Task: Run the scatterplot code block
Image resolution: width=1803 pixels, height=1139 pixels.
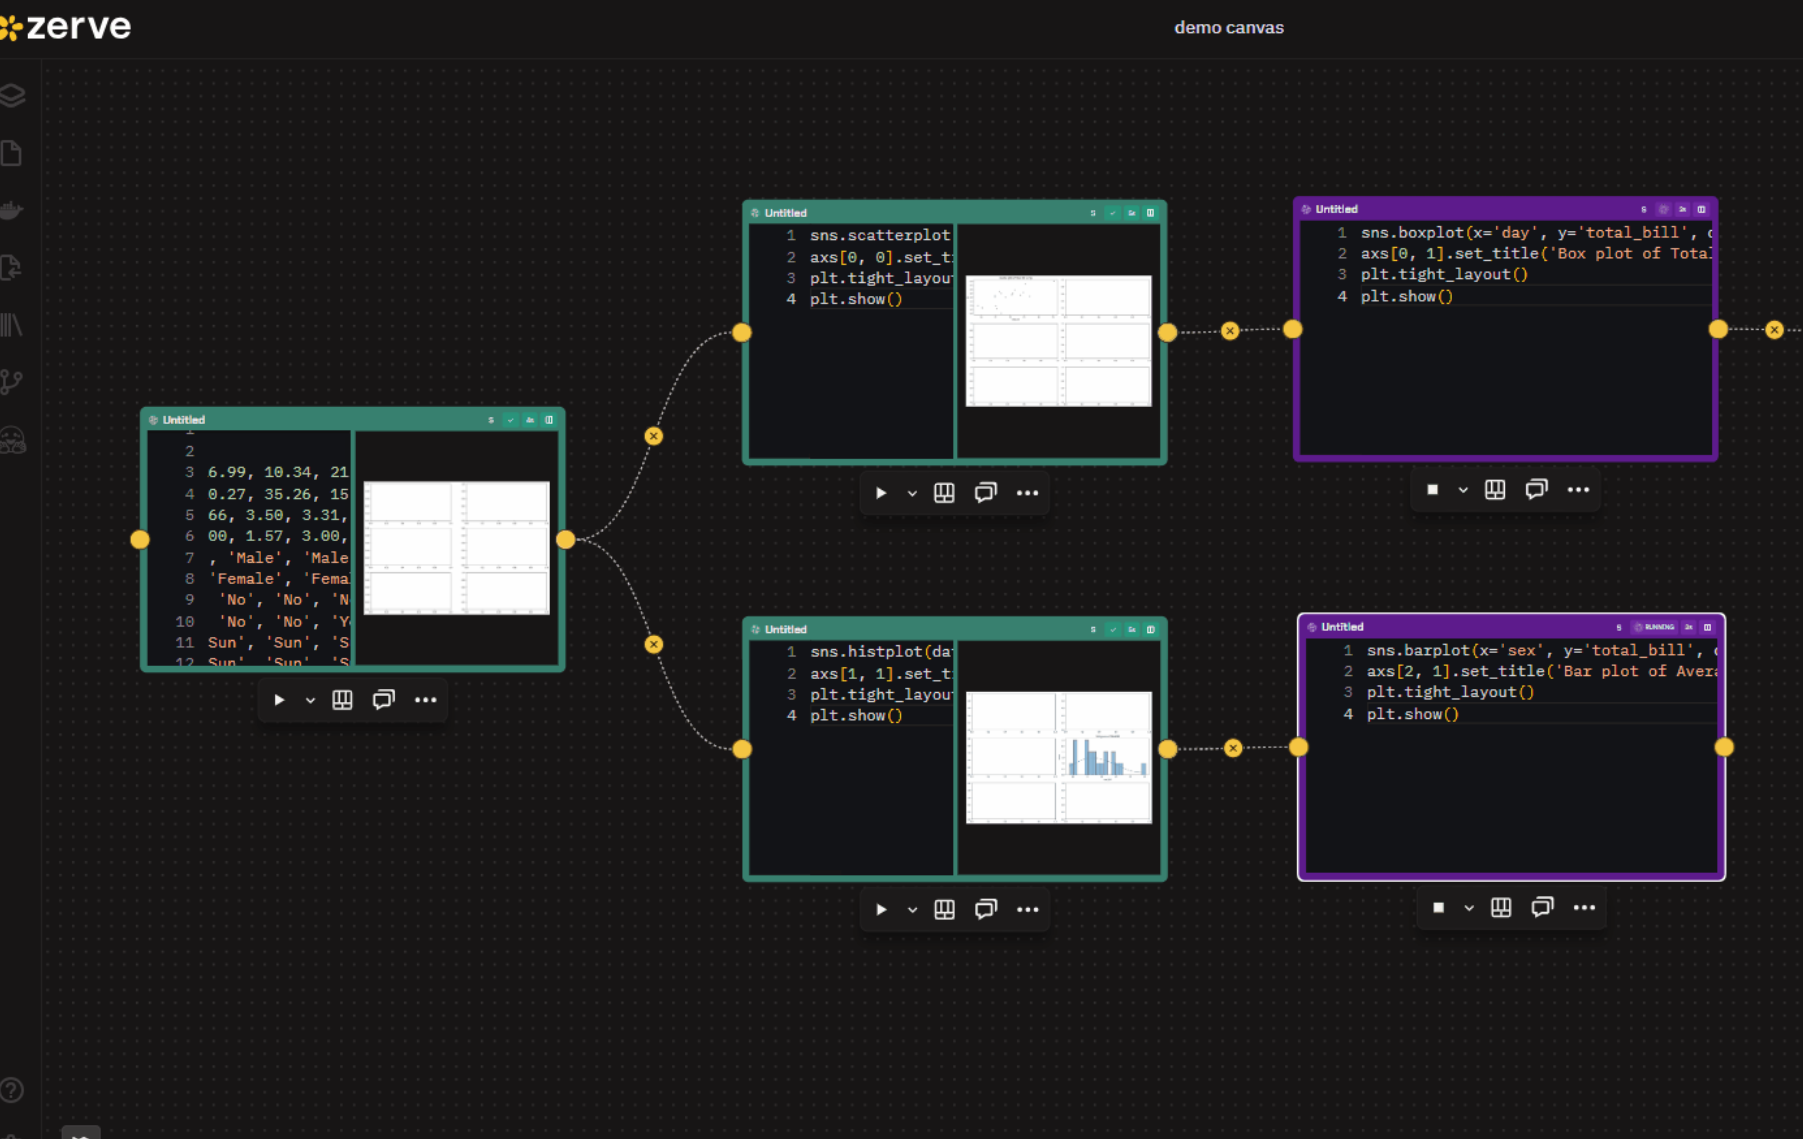Action: pos(881,493)
